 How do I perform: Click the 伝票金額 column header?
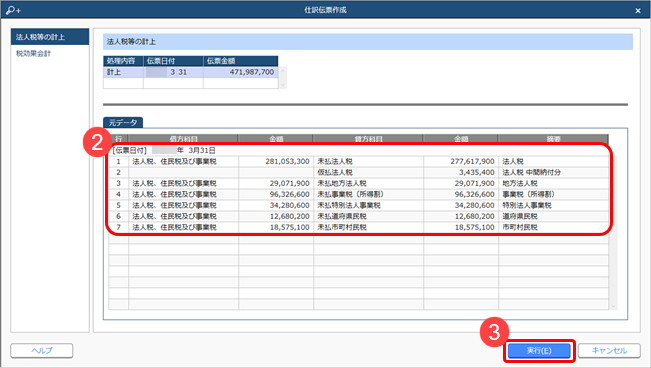(x=241, y=61)
